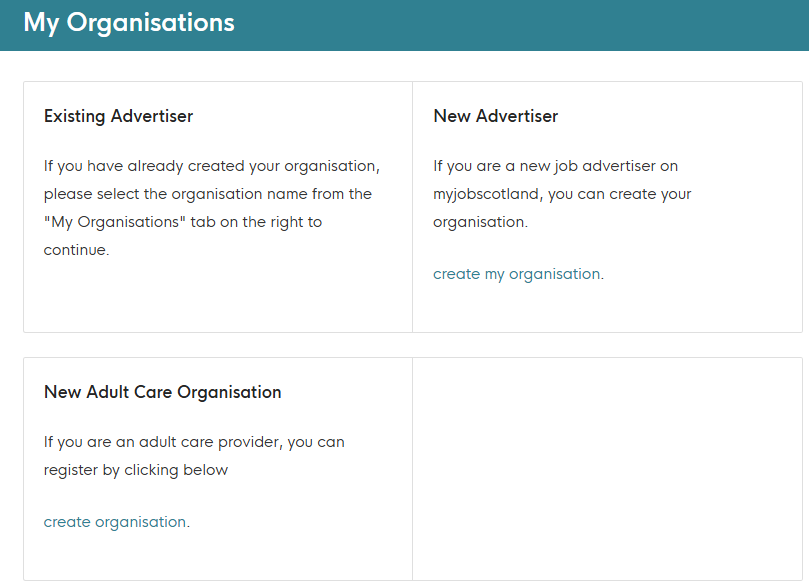The image size is (809, 588).
Task: Click the "New Adult Care Organisation" heading
Action: pos(162,392)
